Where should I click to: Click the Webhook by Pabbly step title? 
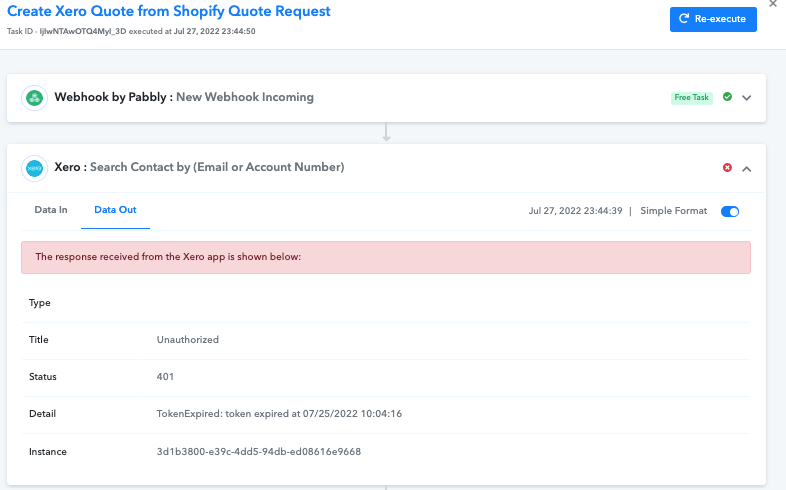[184, 97]
